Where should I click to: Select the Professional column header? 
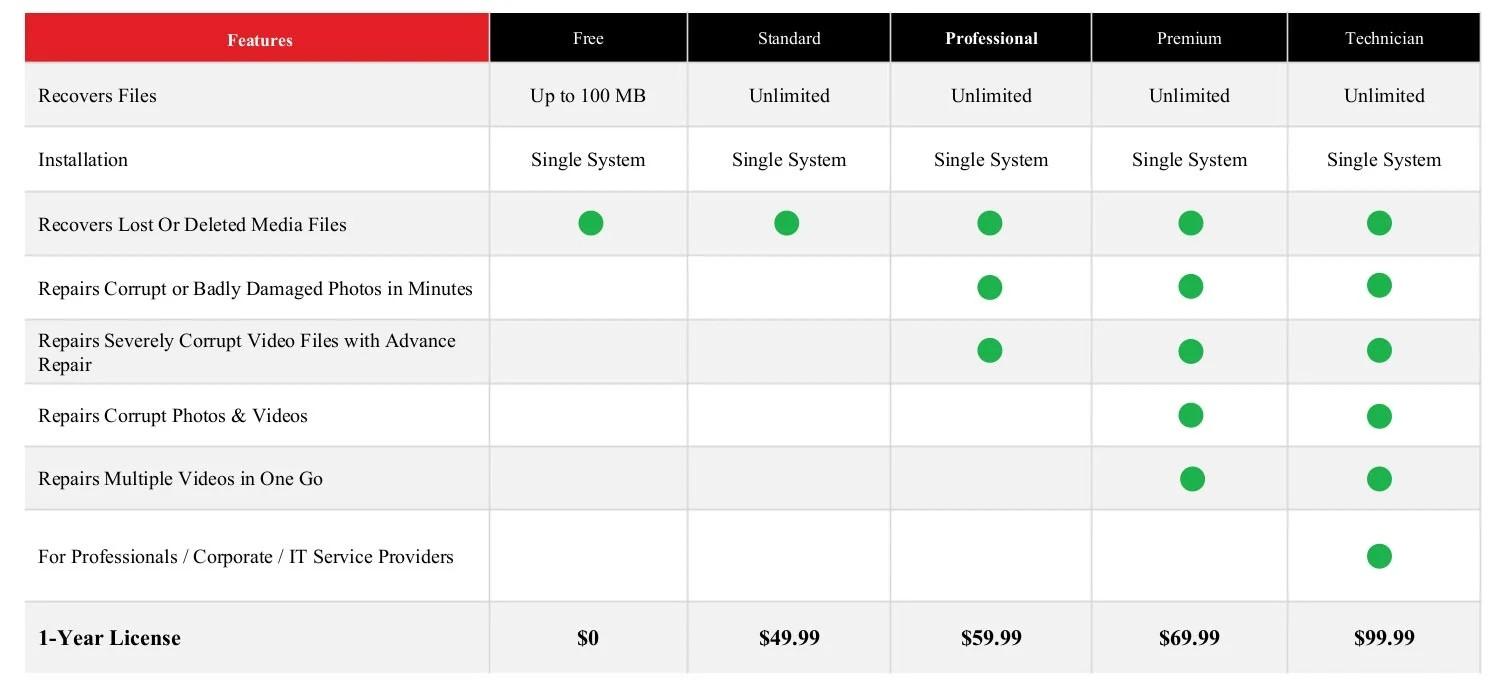tap(991, 39)
